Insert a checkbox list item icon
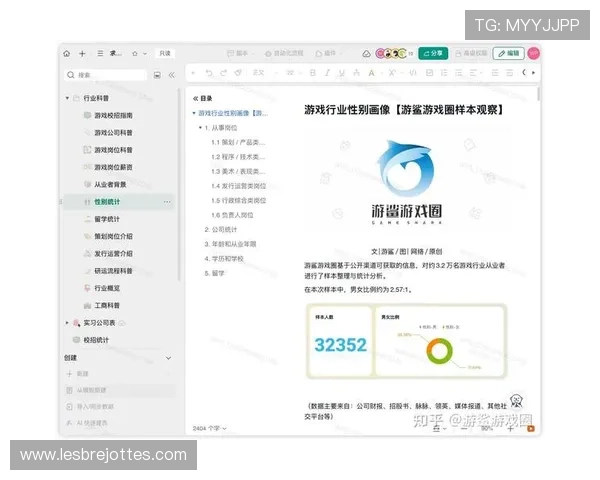This screenshot has height=480, width=600. click(x=429, y=73)
